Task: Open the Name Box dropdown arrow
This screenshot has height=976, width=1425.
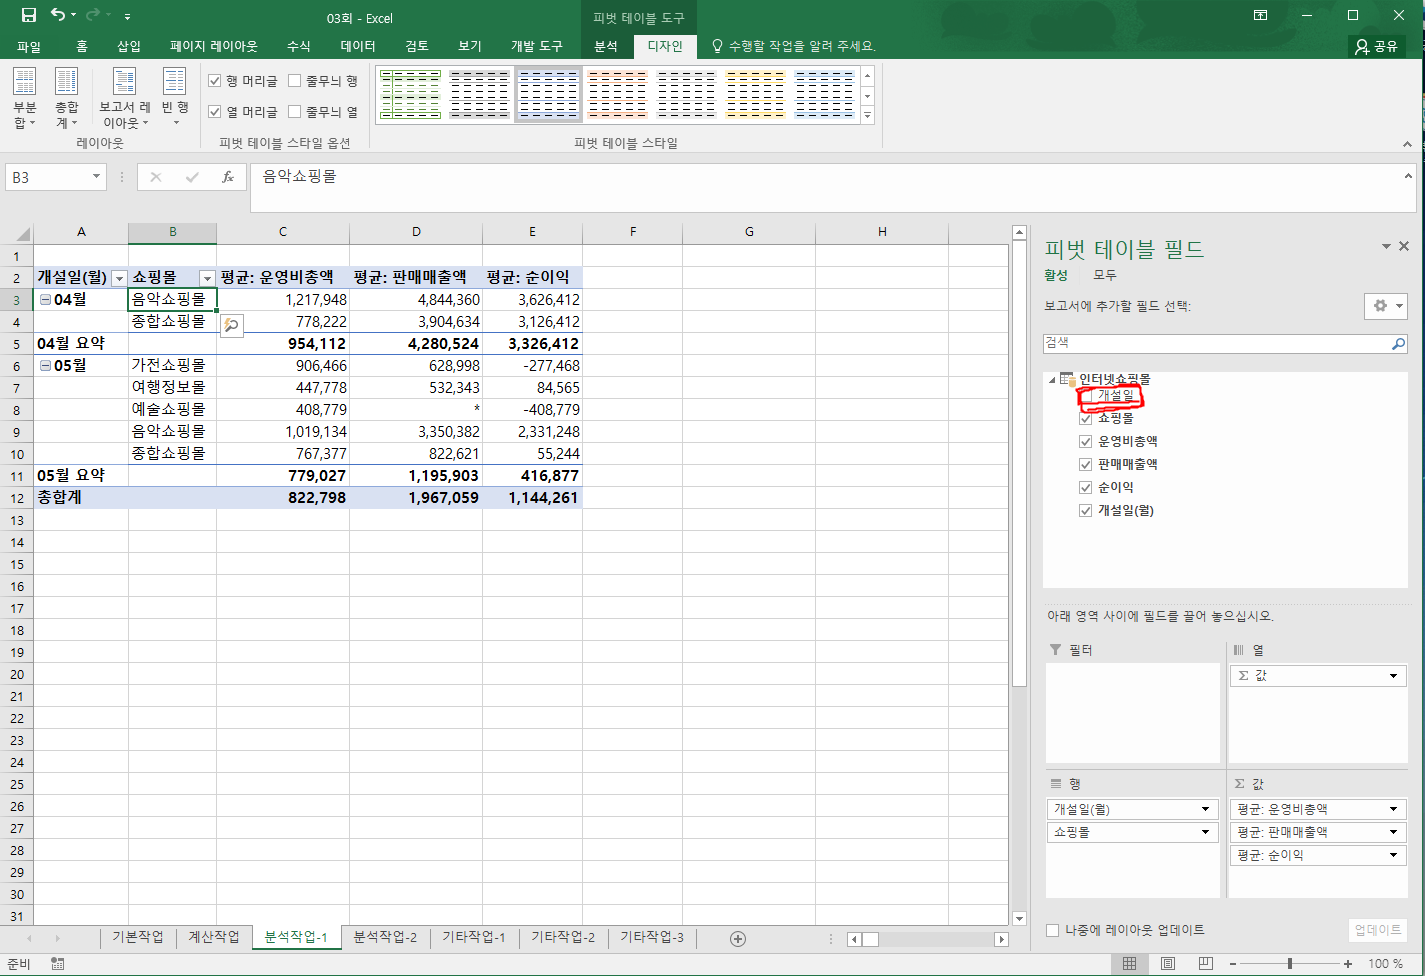Action: tap(97, 177)
